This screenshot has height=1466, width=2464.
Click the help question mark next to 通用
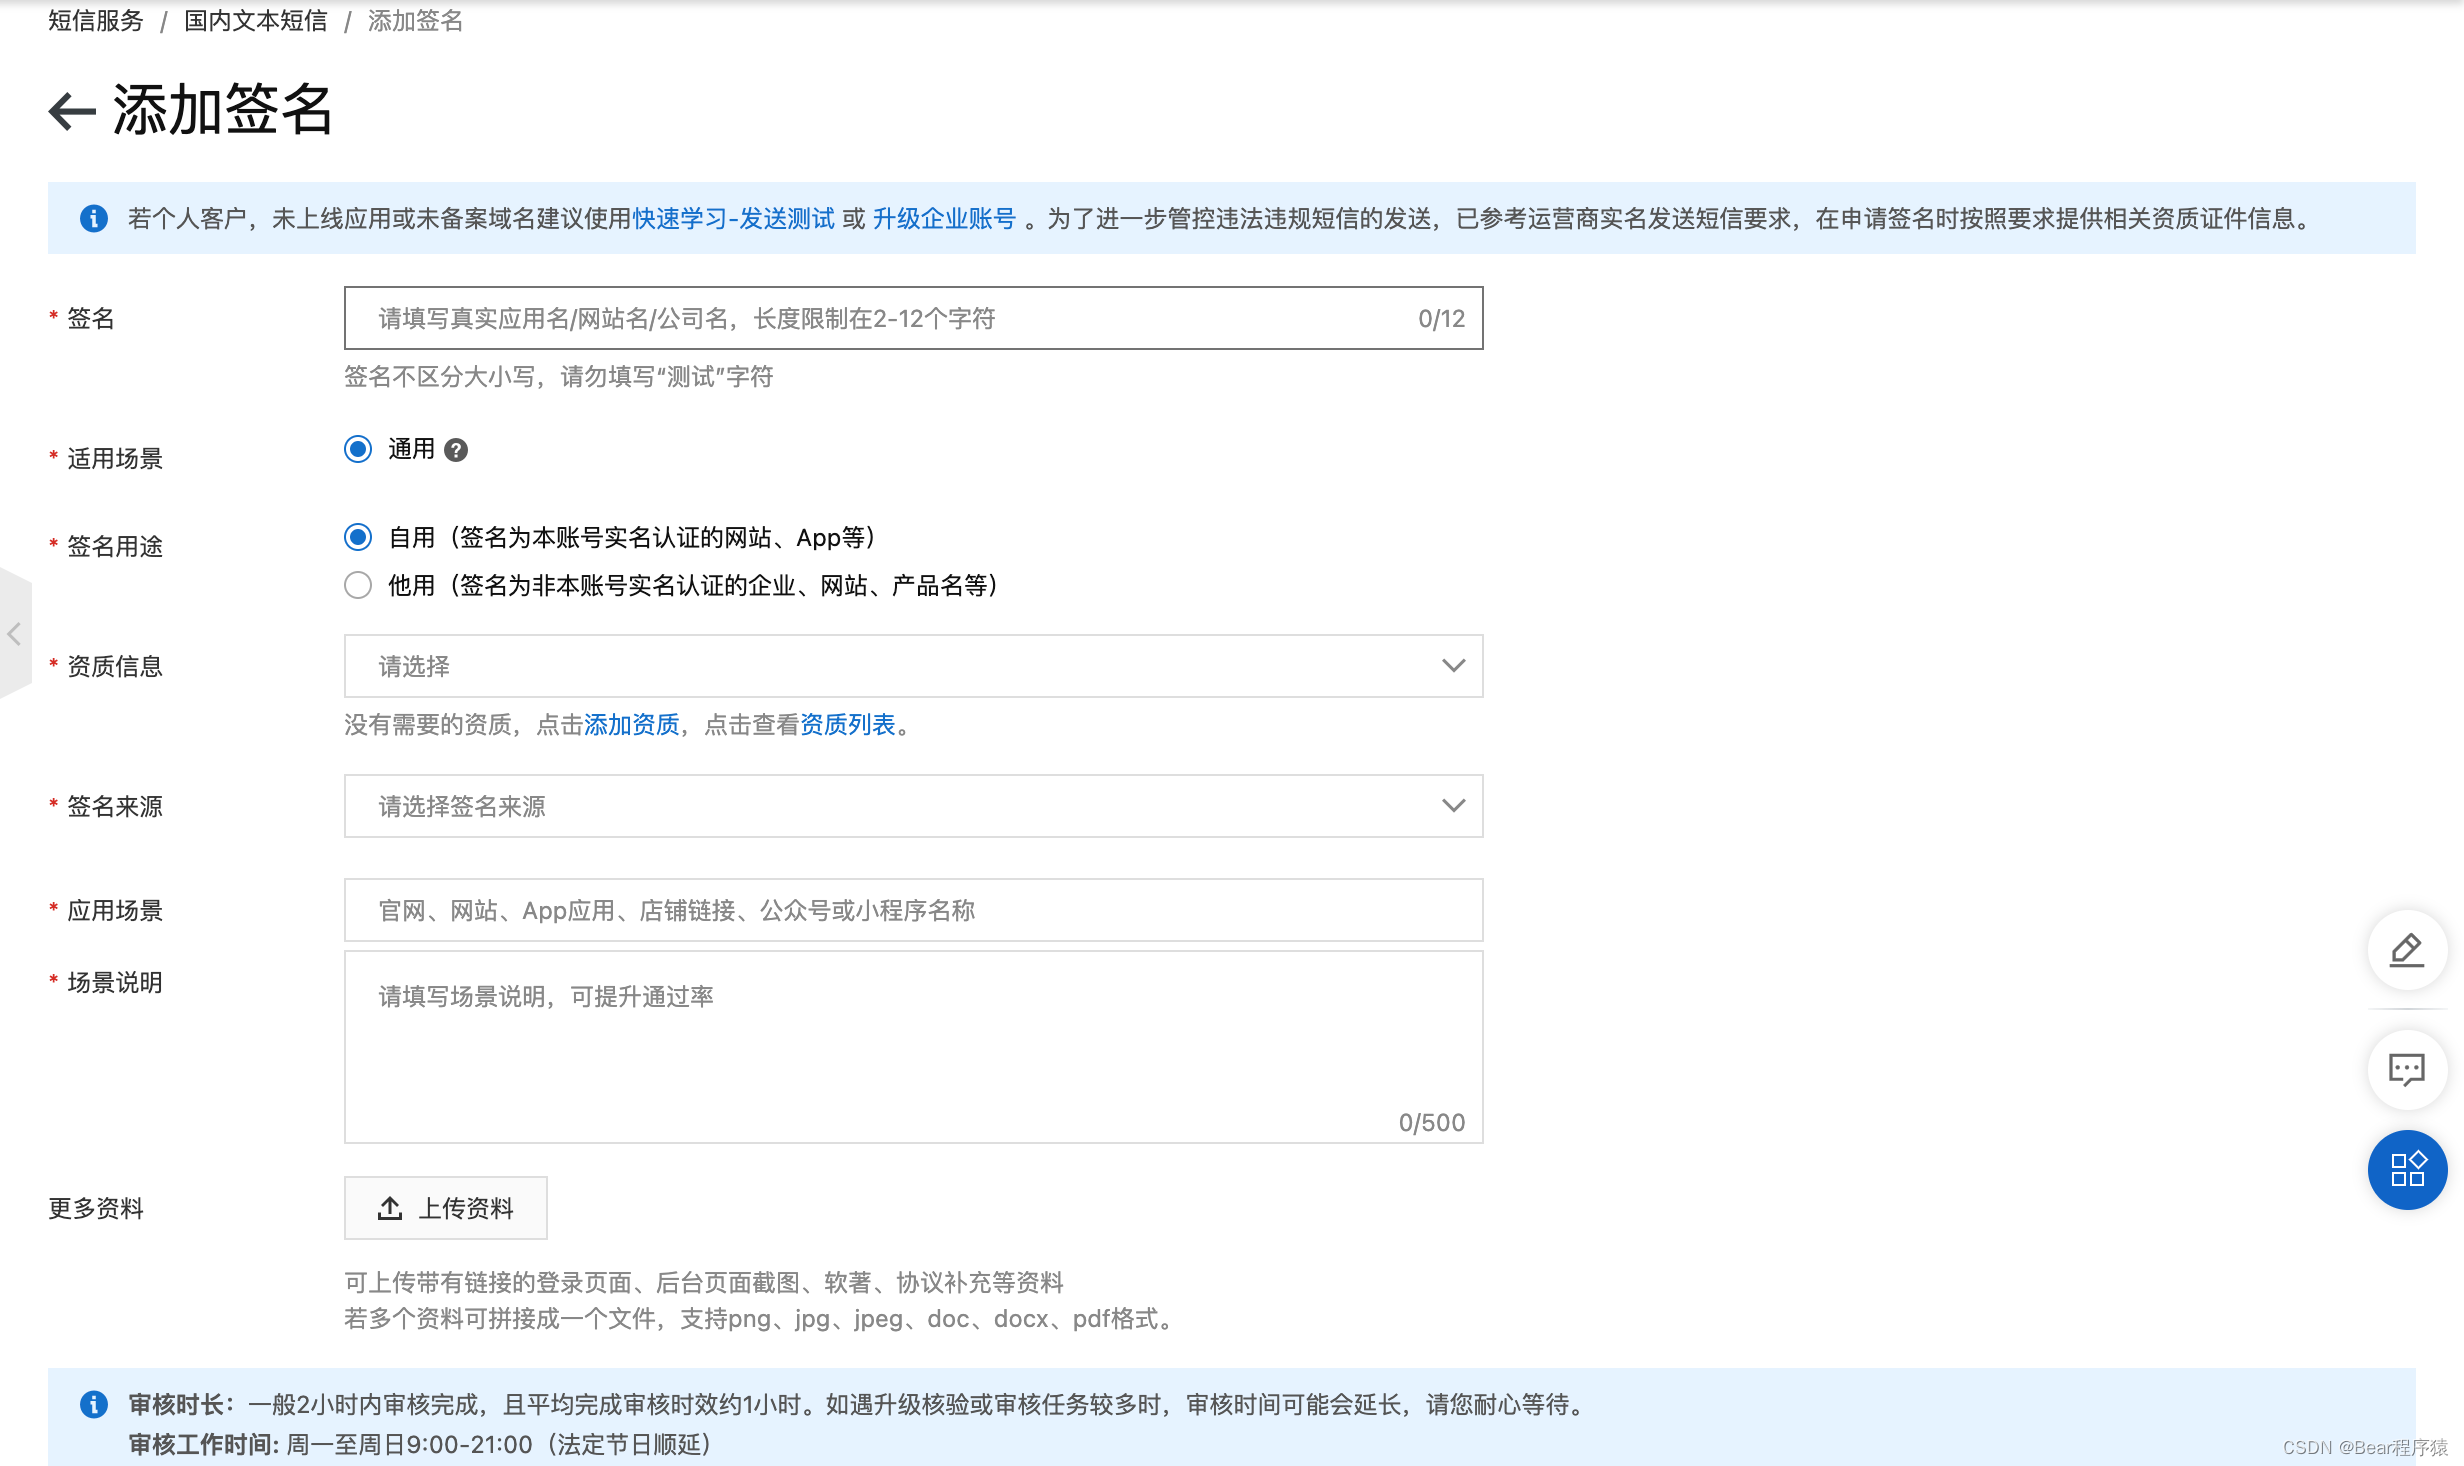pyautogui.click(x=457, y=450)
